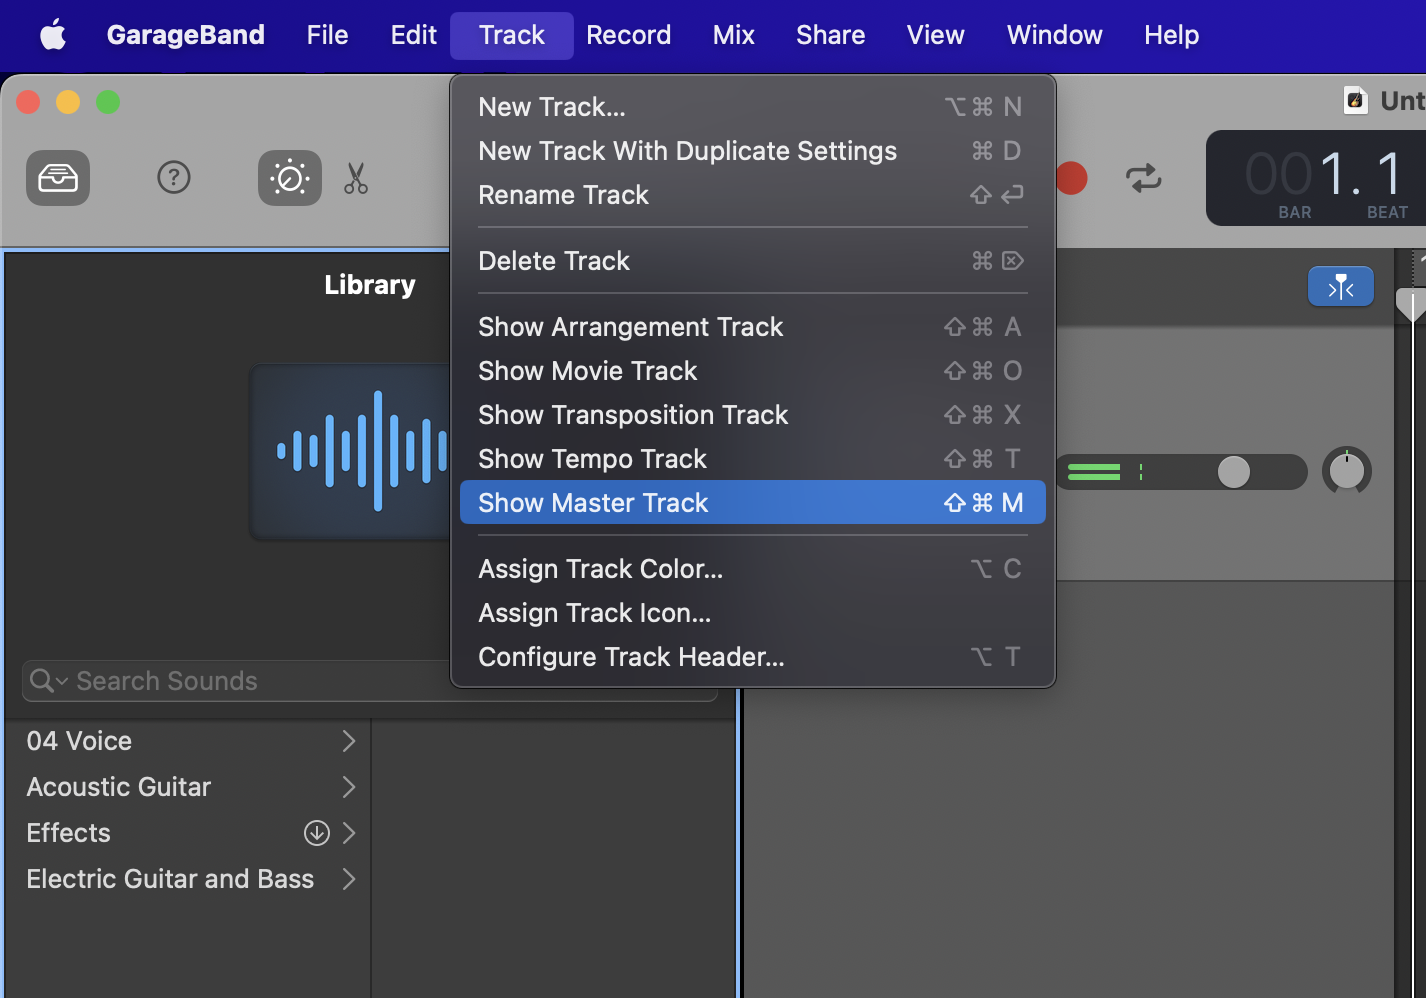Choose Configure Track Header…
Viewport: 1426px width, 998px height.
pos(753,657)
